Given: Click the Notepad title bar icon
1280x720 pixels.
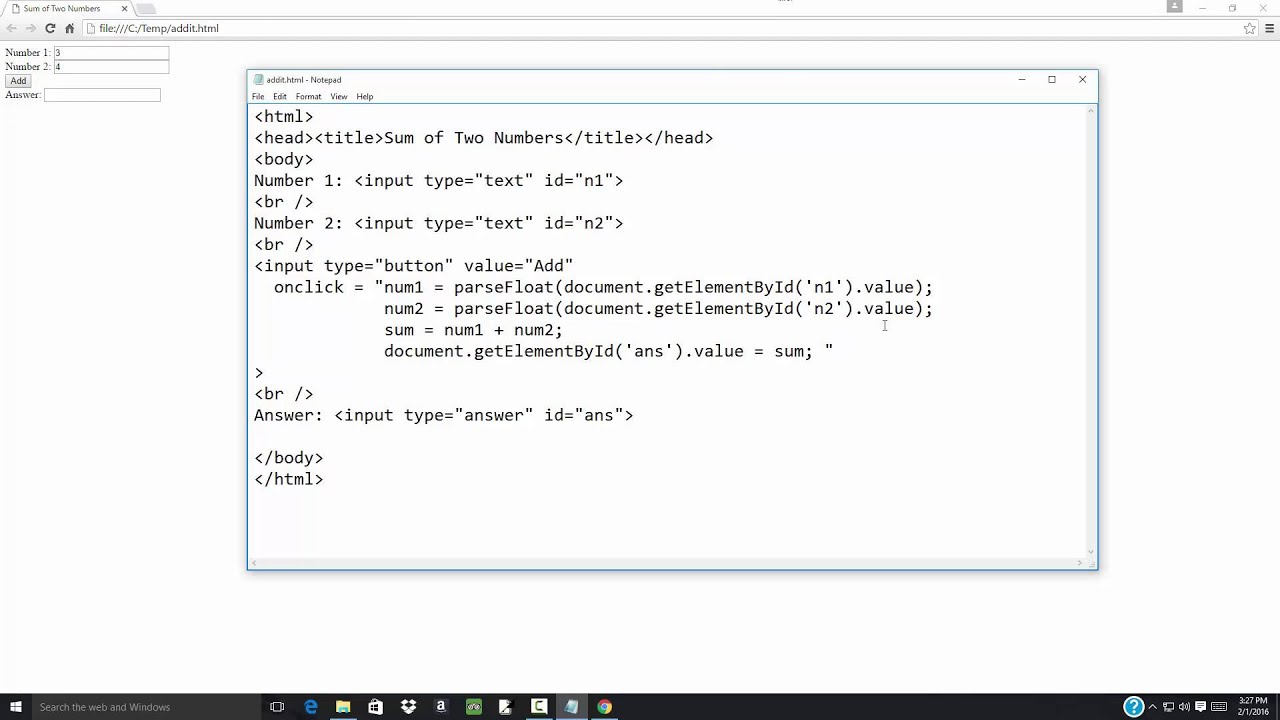Looking at the screenshot, I should pyautogui.click(x=259, y=79).
